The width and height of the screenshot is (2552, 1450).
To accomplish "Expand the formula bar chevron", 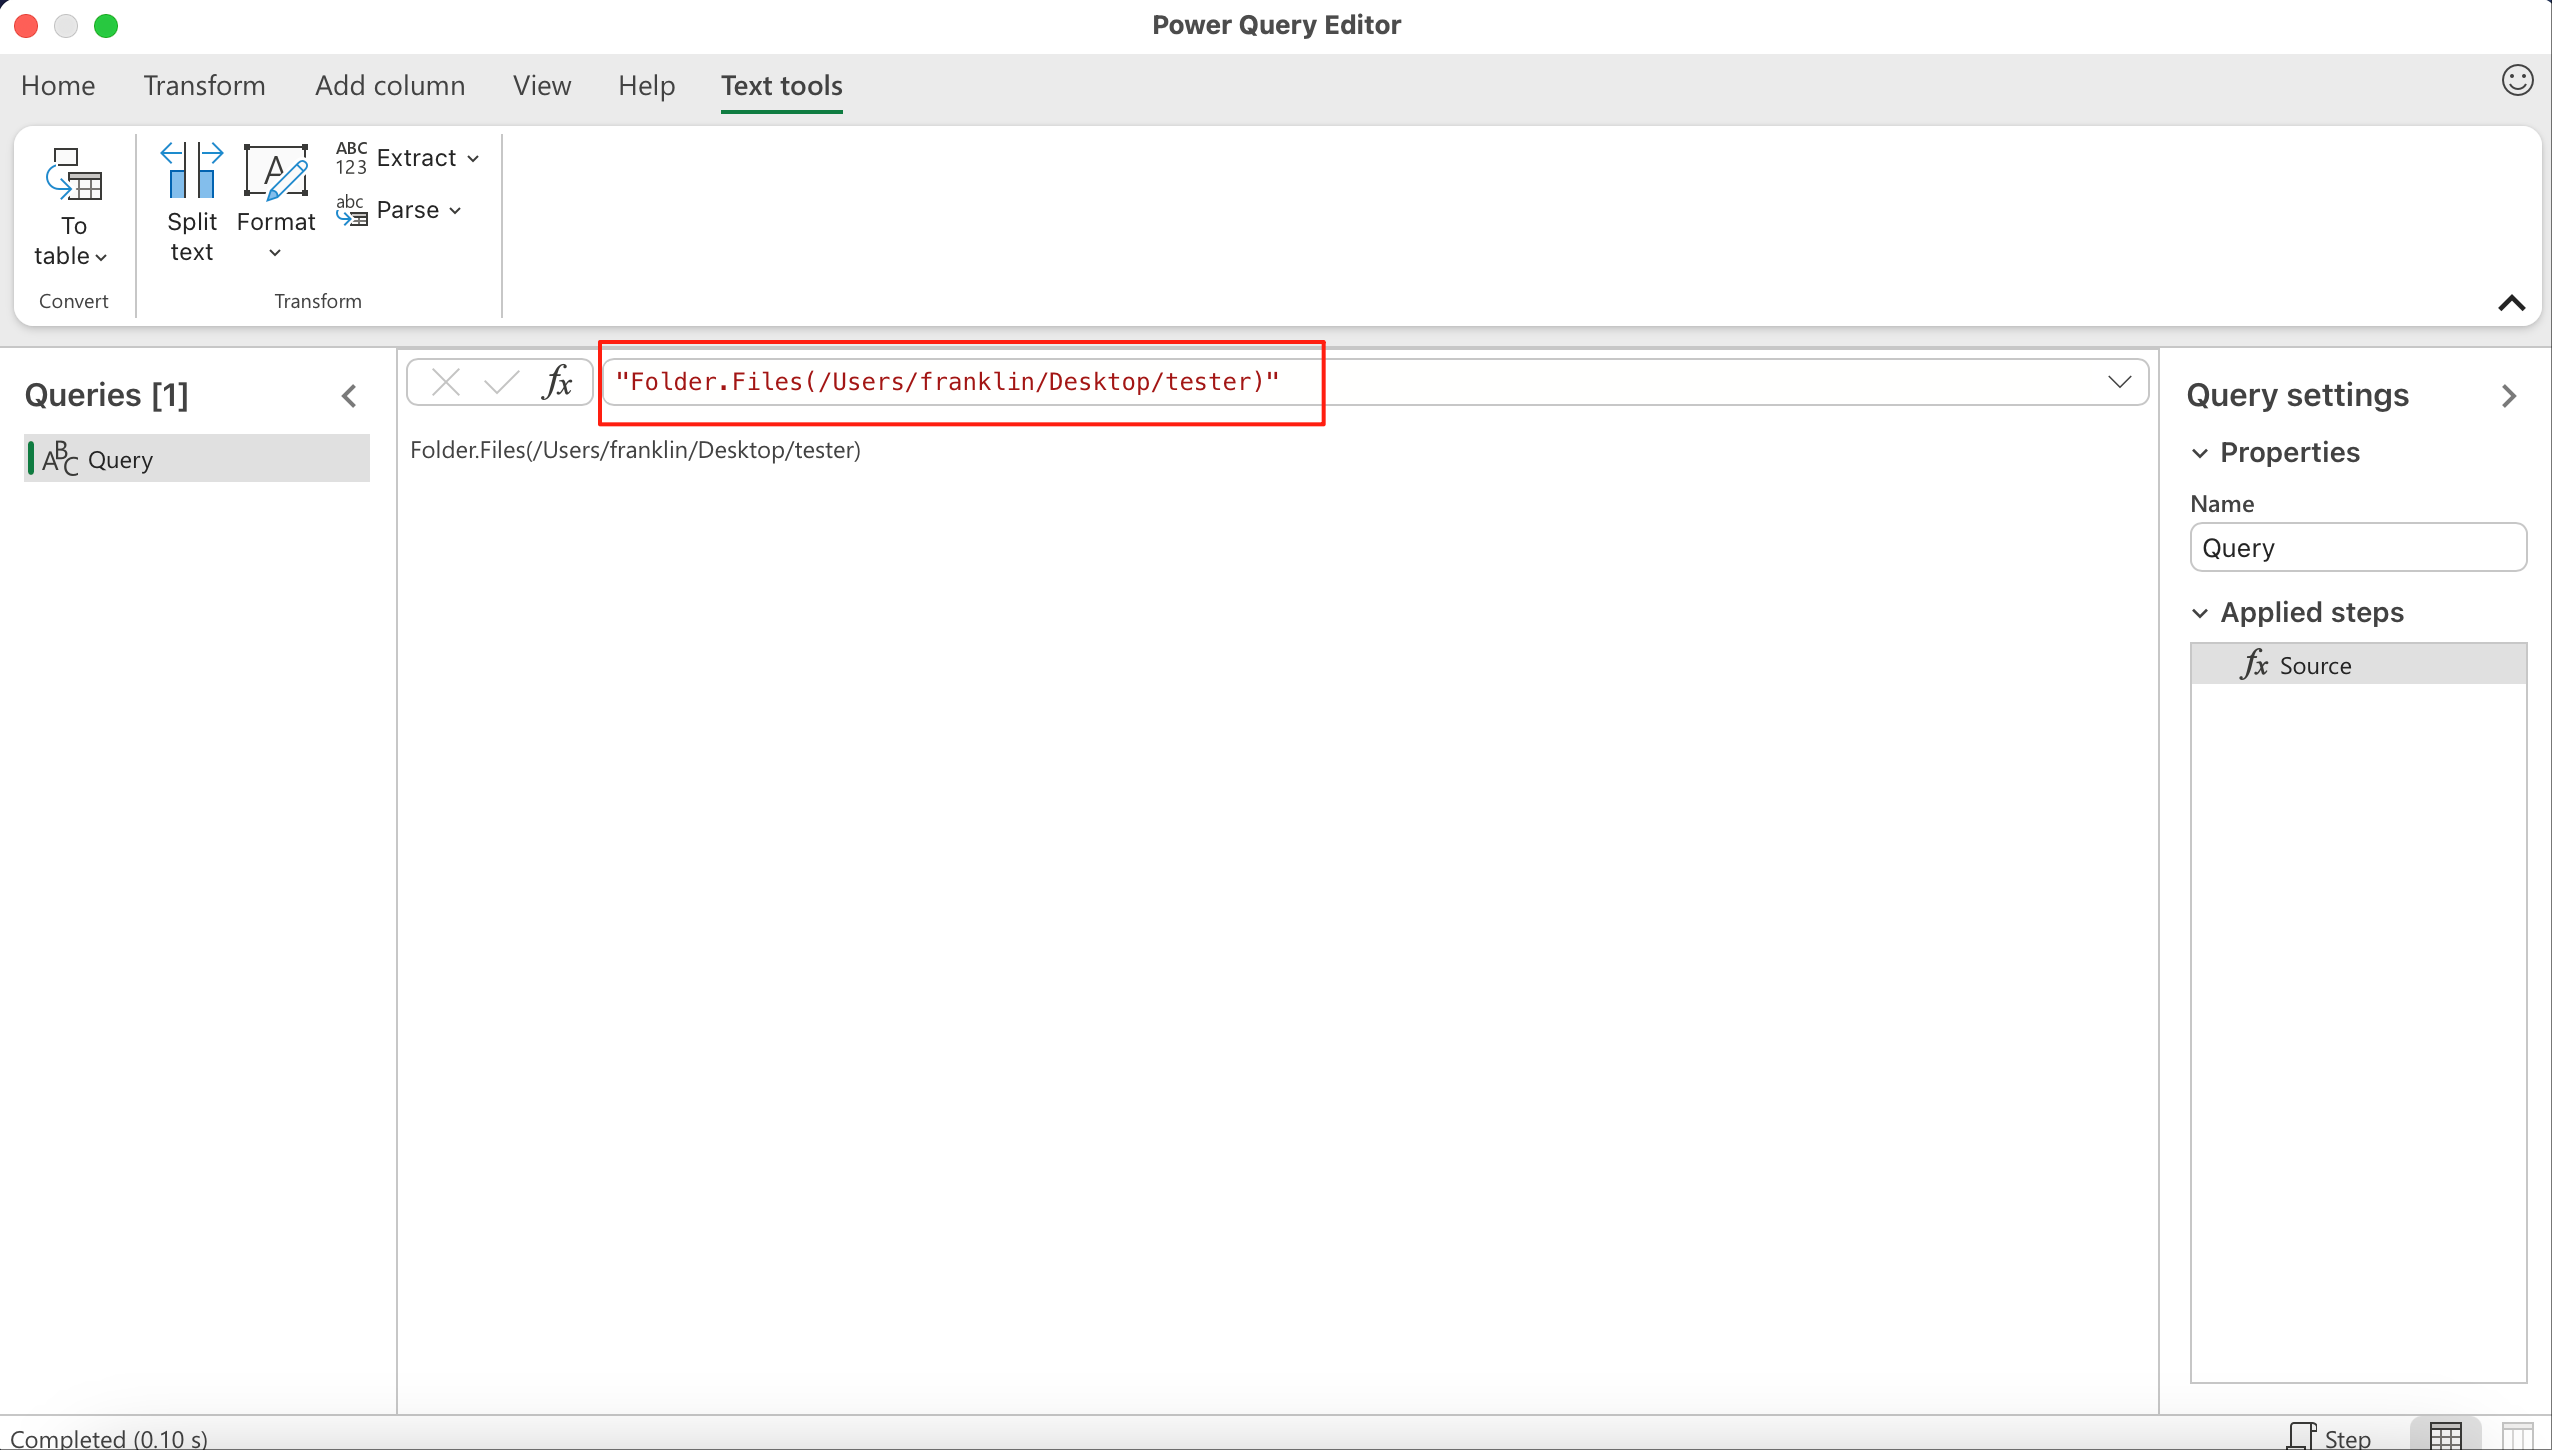I will (x=2119, y=382).
